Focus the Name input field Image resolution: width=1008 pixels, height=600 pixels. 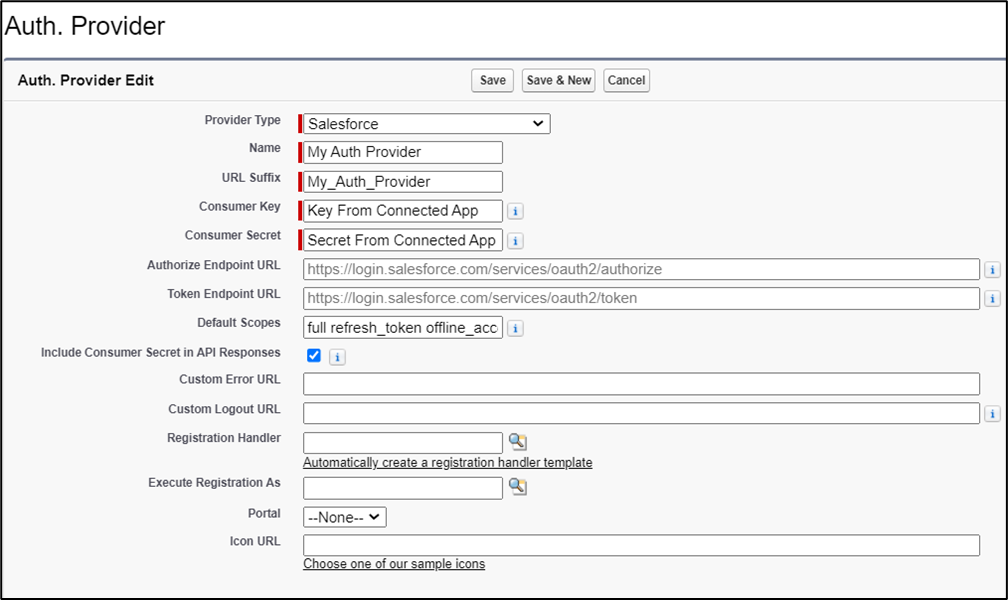tap(403, 152)
